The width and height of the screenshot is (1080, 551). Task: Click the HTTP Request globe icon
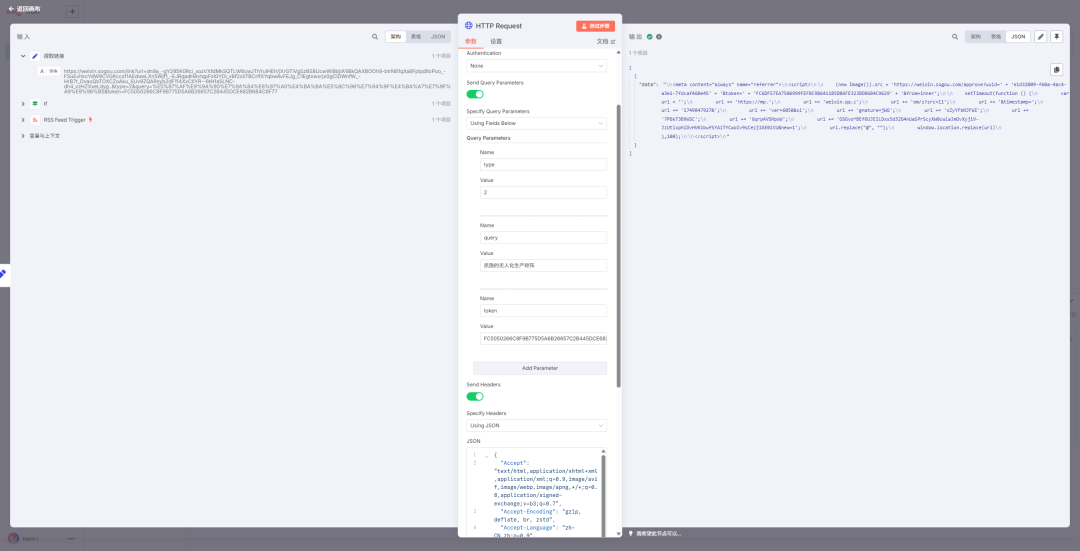(469, 25)
